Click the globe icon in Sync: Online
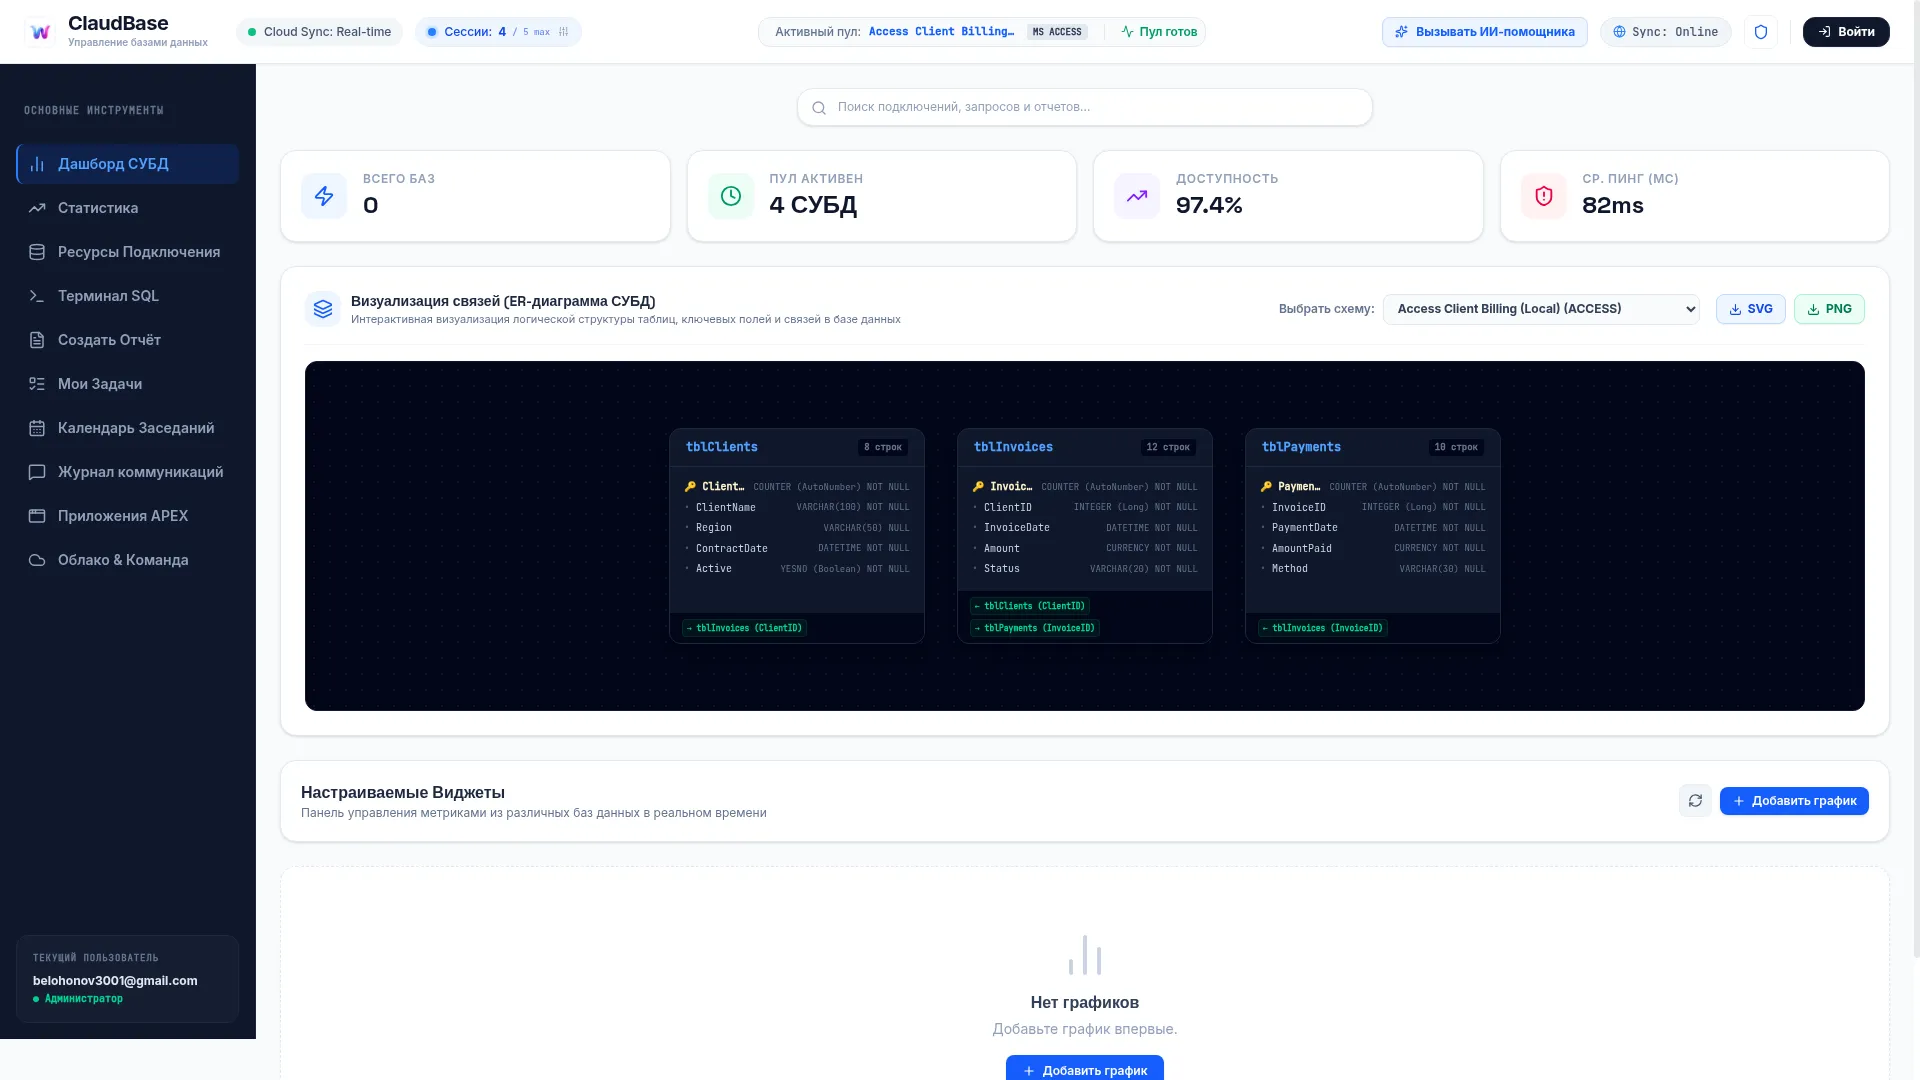This screenshot has height=1080, width=1920. [x=1619, y=32]
